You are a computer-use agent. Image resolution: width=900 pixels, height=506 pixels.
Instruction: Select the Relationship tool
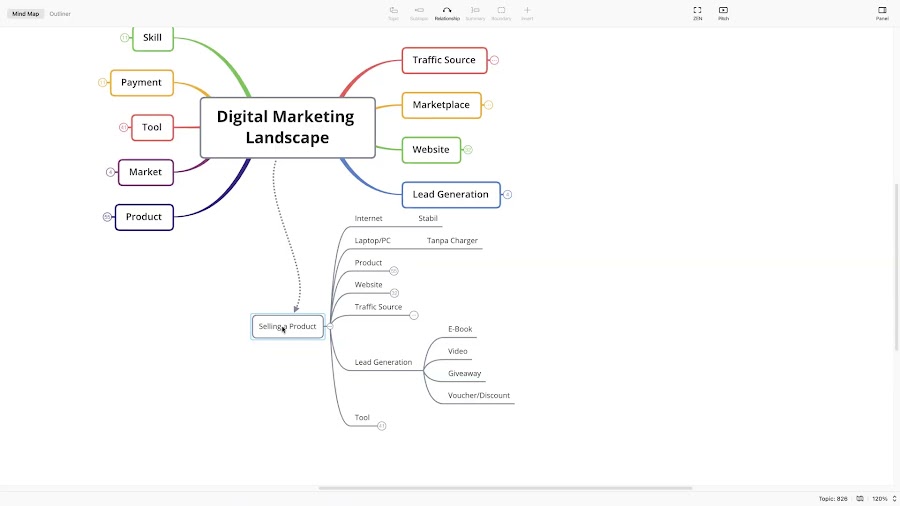pyautogui.click(x=447, y=13)
